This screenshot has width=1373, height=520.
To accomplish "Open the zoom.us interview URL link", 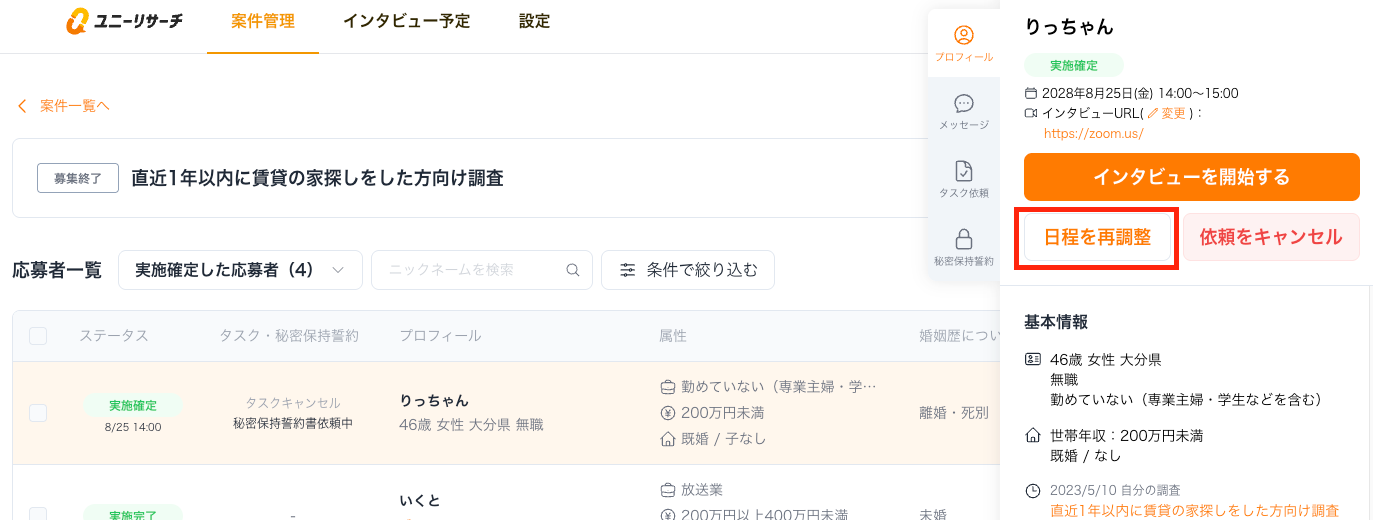I will [x=1093, y=133].
